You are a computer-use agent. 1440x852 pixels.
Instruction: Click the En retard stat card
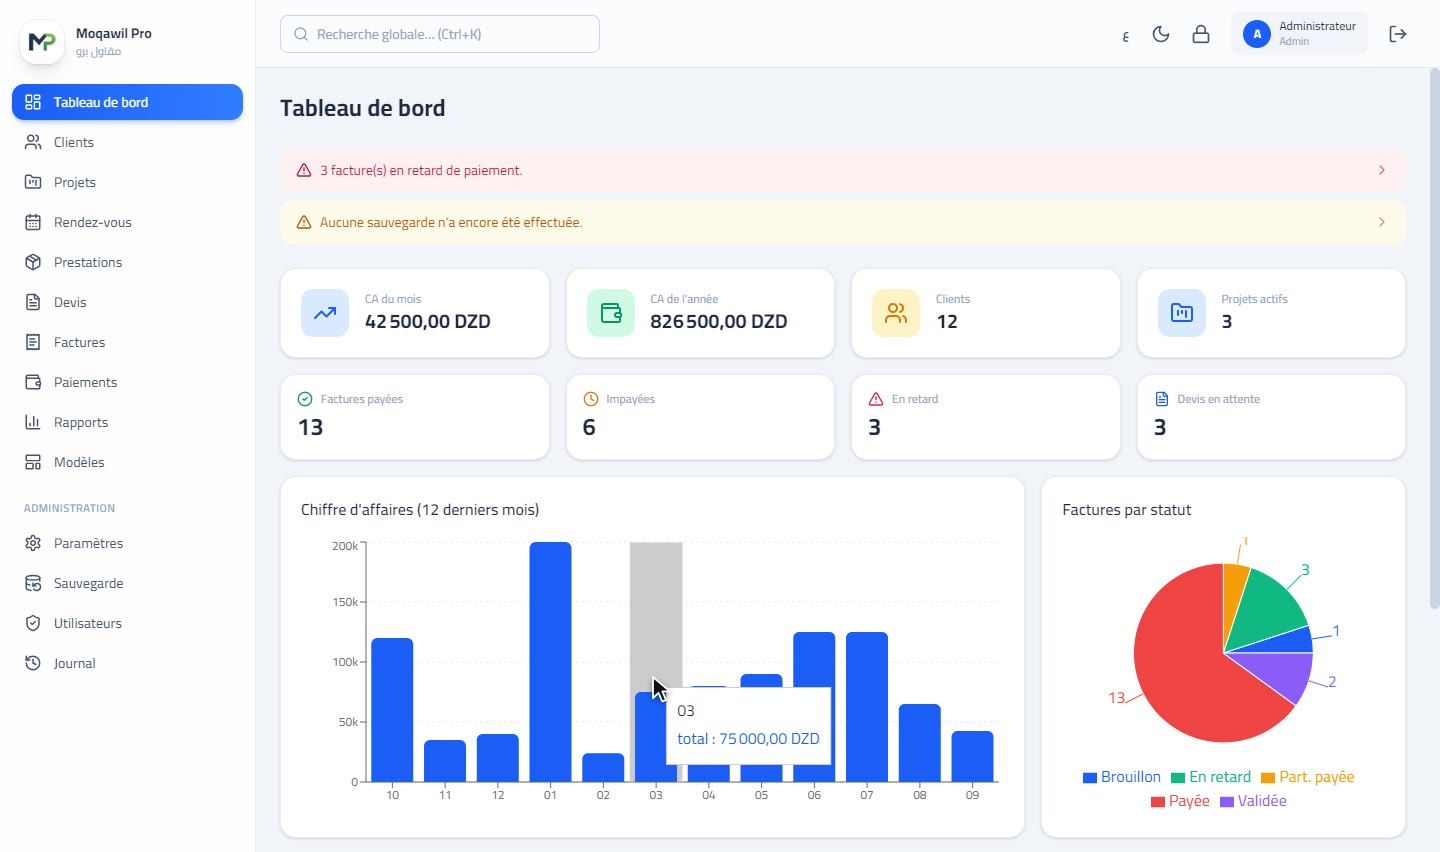(986, 417)
